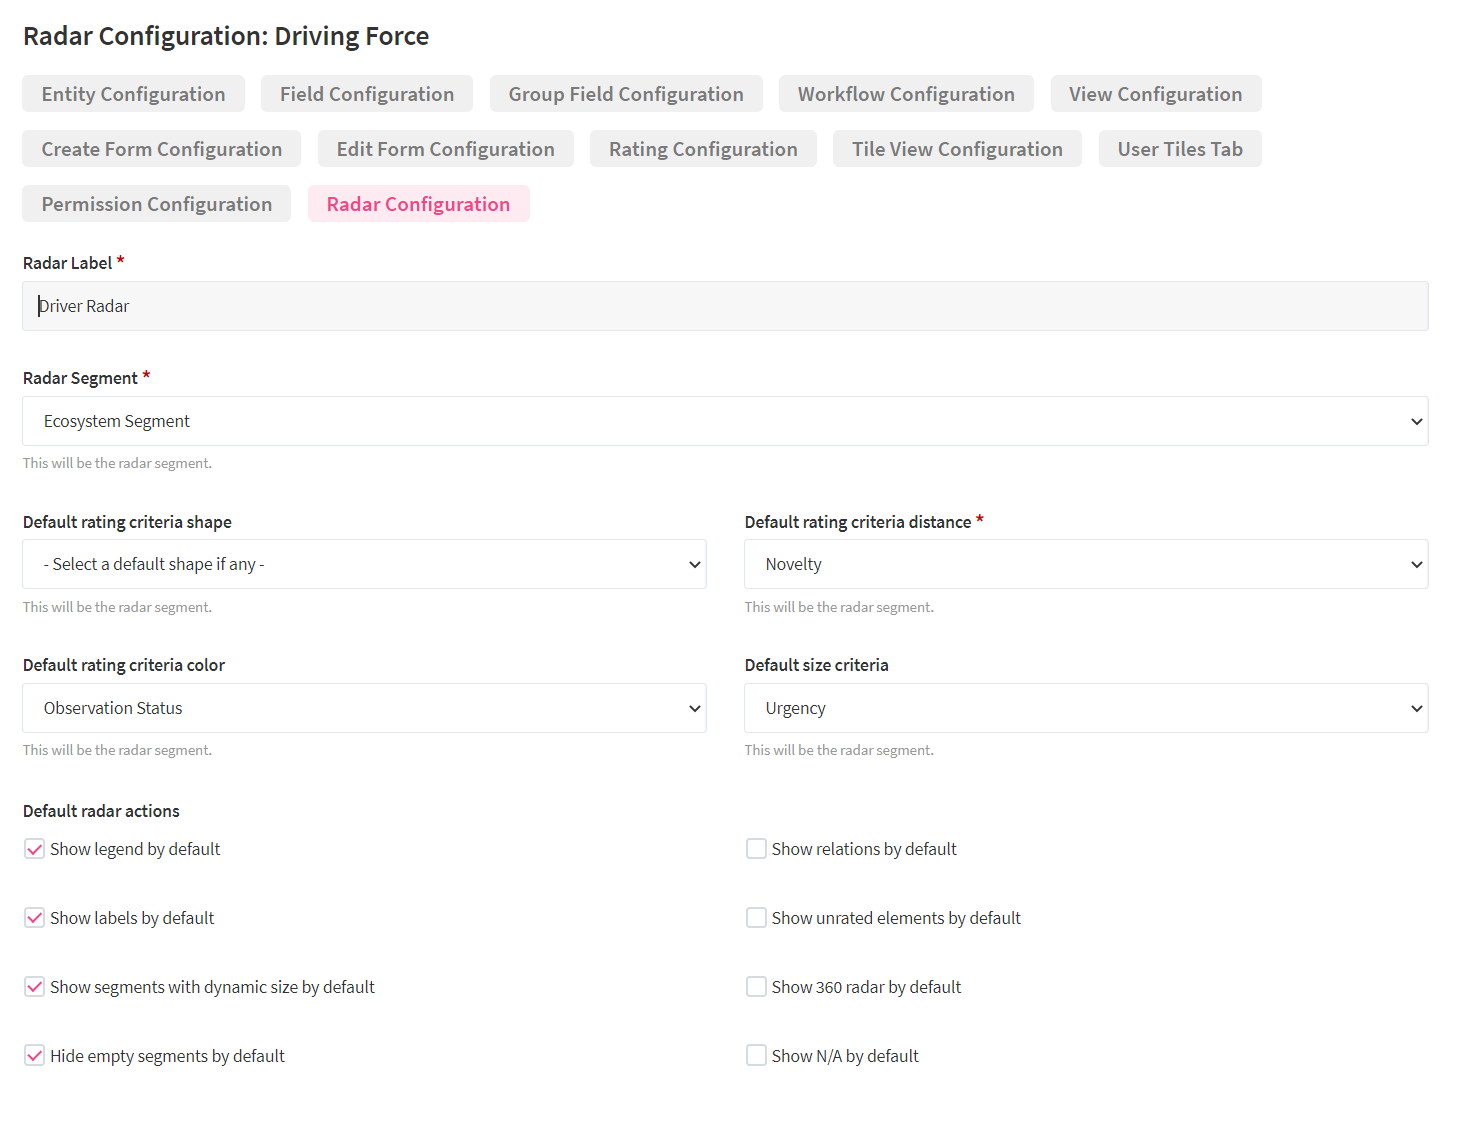
Task: Open Group Field Configuration tab
Action: point(625,94)
